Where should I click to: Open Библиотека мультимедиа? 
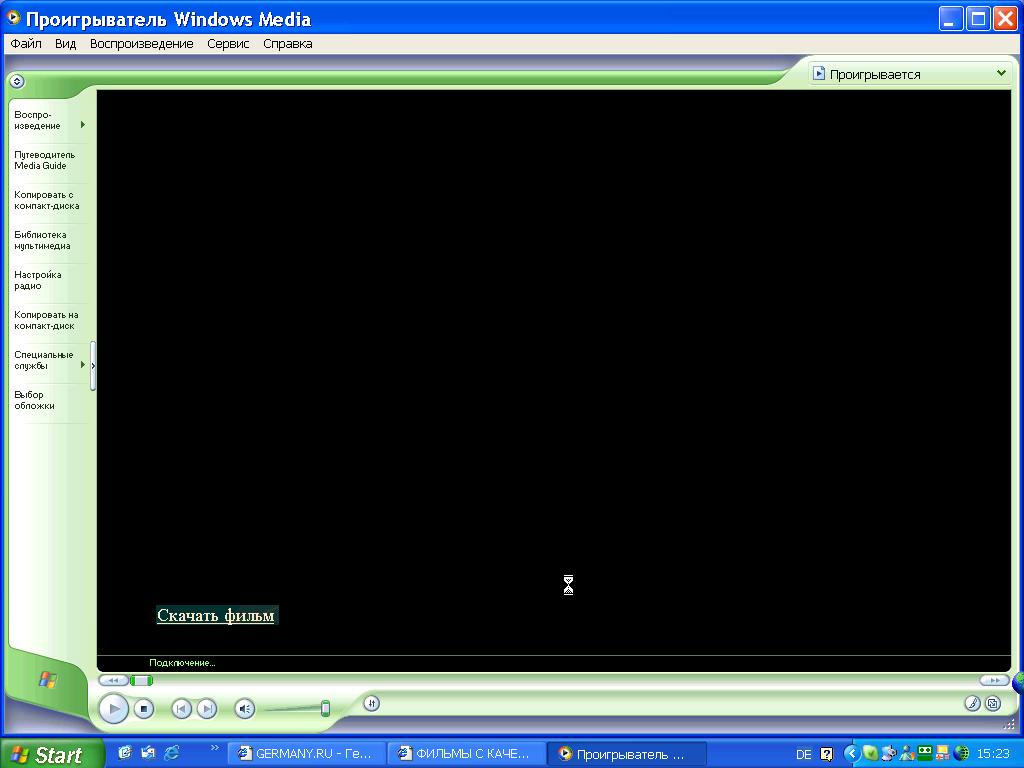pyautogui.click(x=42, y=240)
